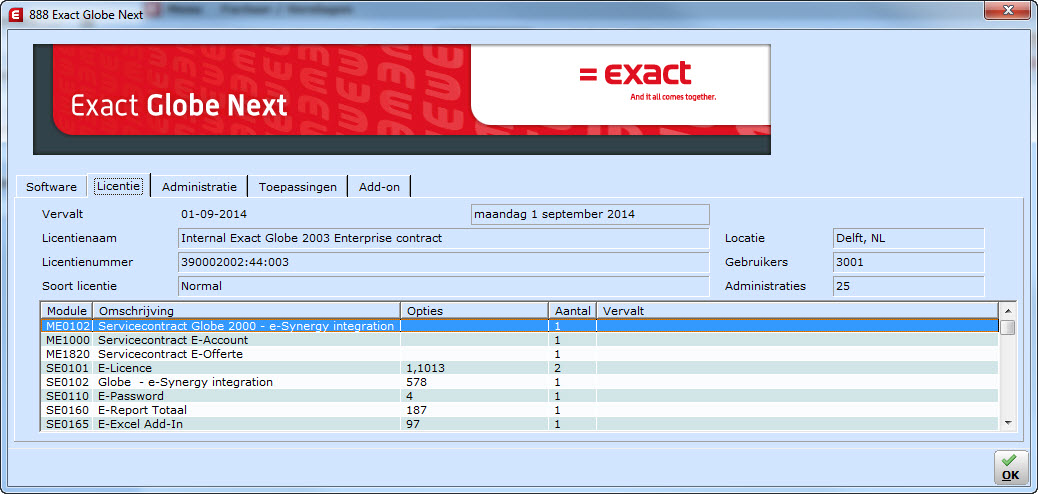Select row ME1000 Servicecontract E-Account
Image resolution: width=1038 pixels, height=494 pixels.
pyautogui.click(x=520, y=340)
